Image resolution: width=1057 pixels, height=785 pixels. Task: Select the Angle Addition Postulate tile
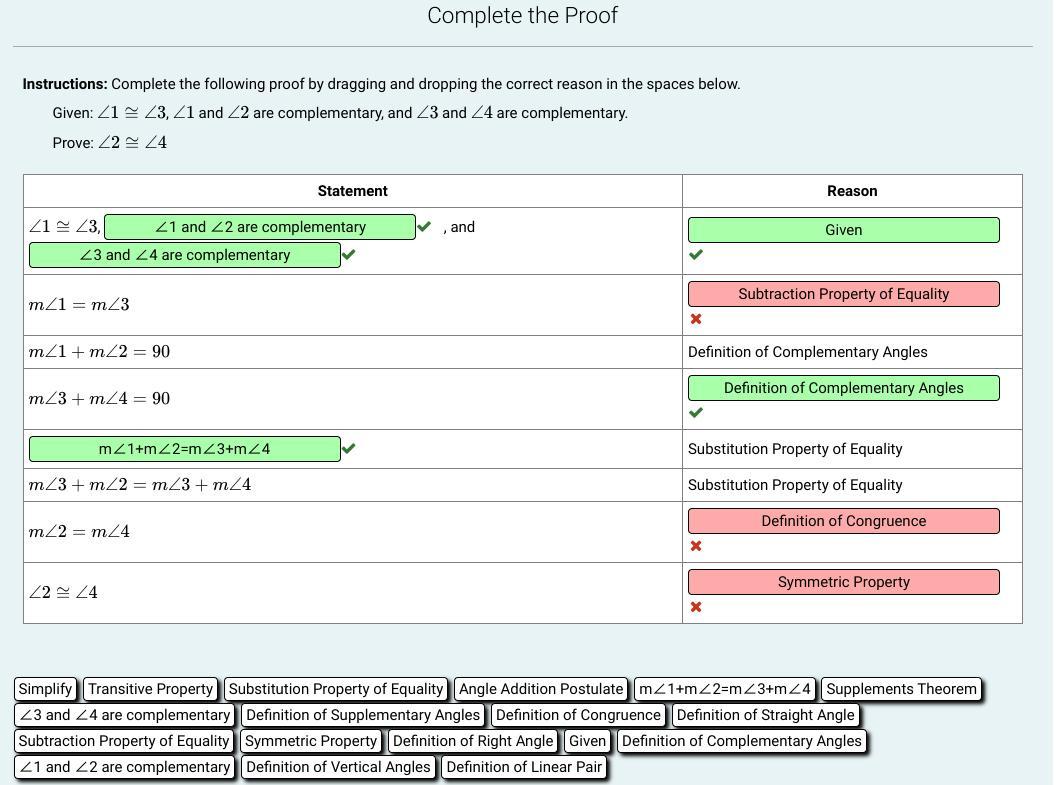[541, 689]
